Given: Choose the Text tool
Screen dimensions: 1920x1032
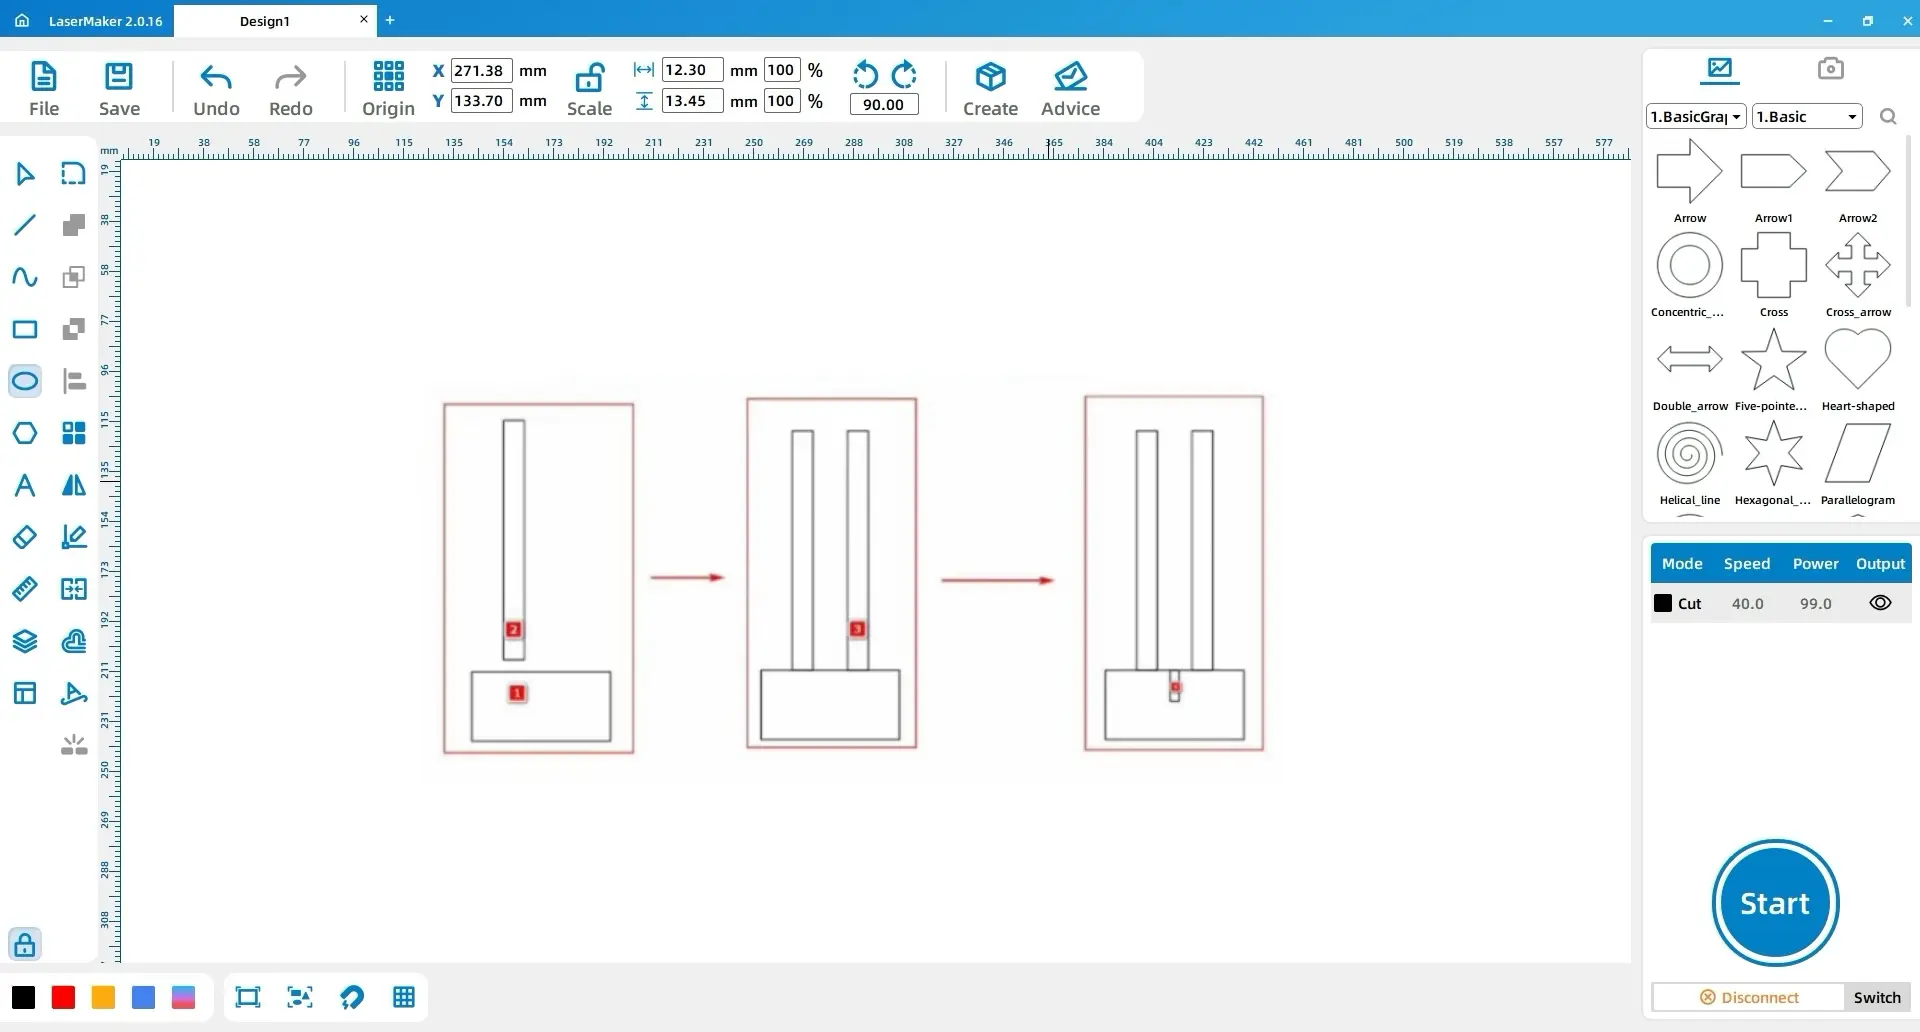Looking at the screenshot, I should [25, 485].
